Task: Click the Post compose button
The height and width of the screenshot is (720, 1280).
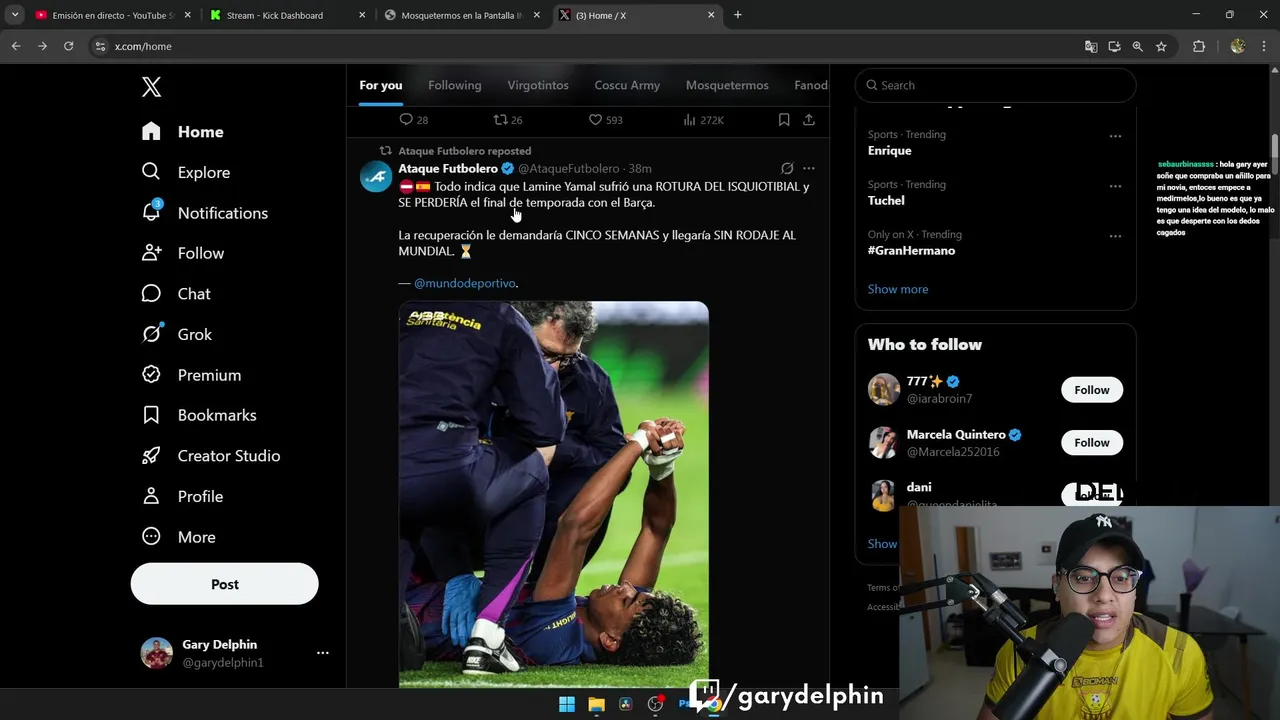Action: [225, 584]
